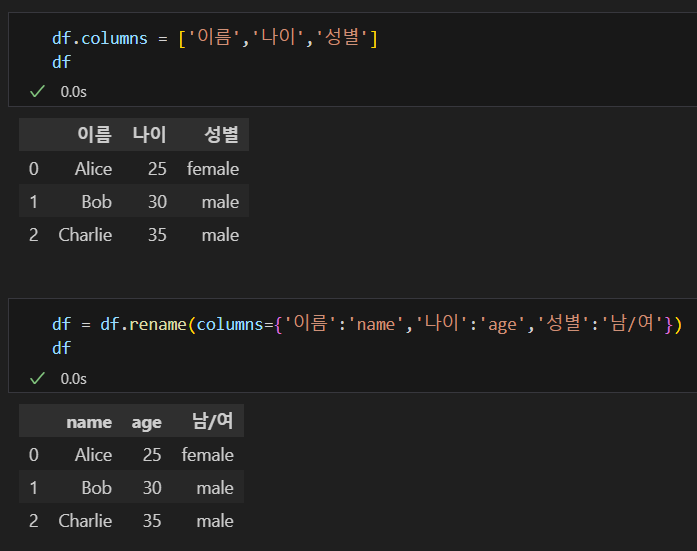
Task: Select the 'Charlie' cell in the second table
Action: [x=85, y=521]
